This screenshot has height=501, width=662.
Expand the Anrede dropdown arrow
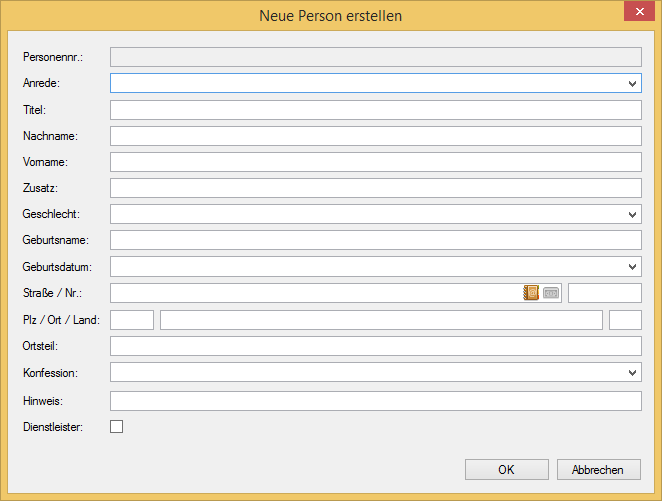(632, 83)
